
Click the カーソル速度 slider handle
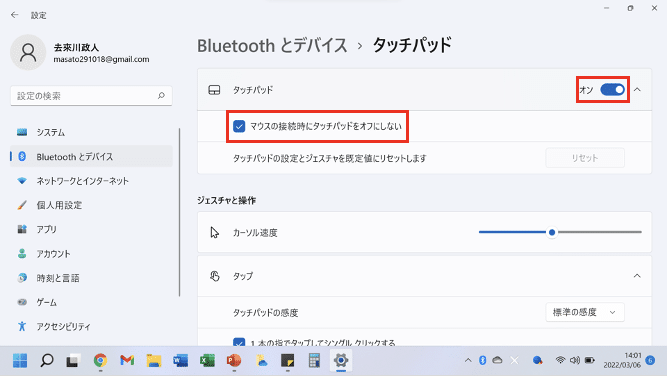(x=552, y=232)
